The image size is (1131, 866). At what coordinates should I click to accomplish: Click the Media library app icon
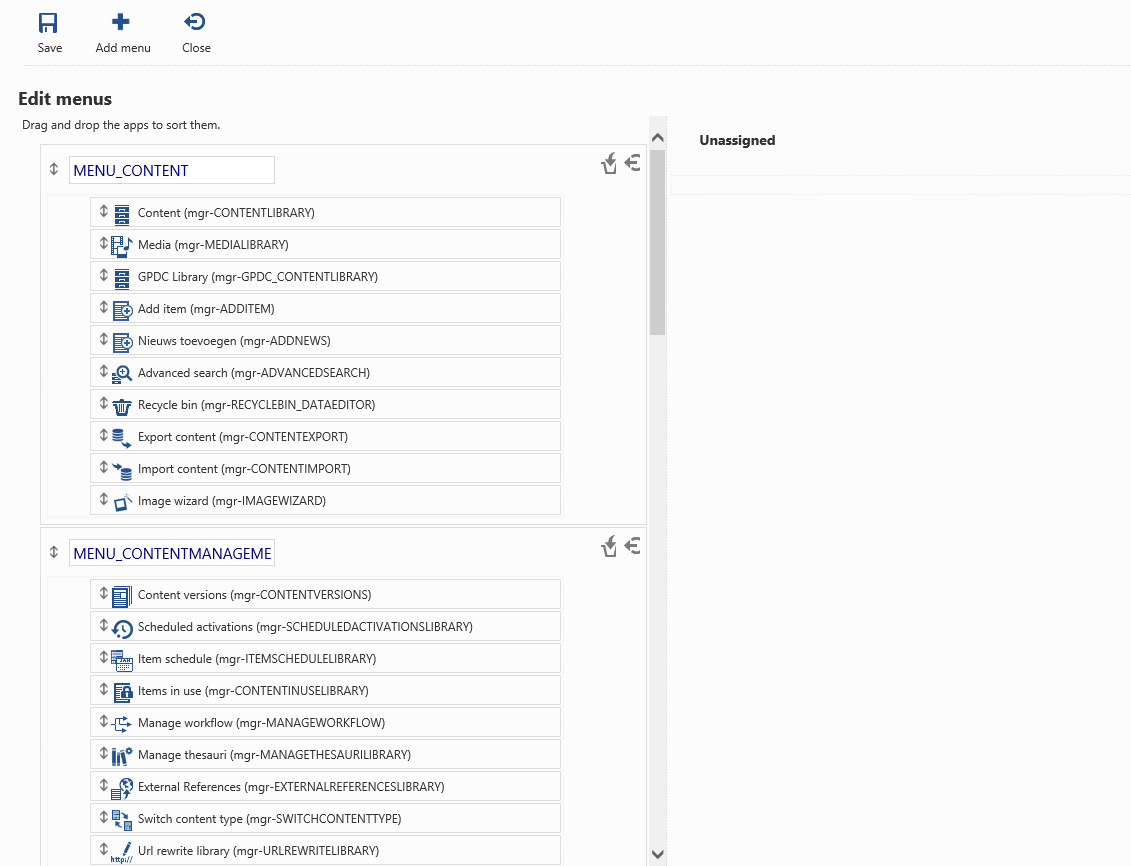(x=121, y=247)
